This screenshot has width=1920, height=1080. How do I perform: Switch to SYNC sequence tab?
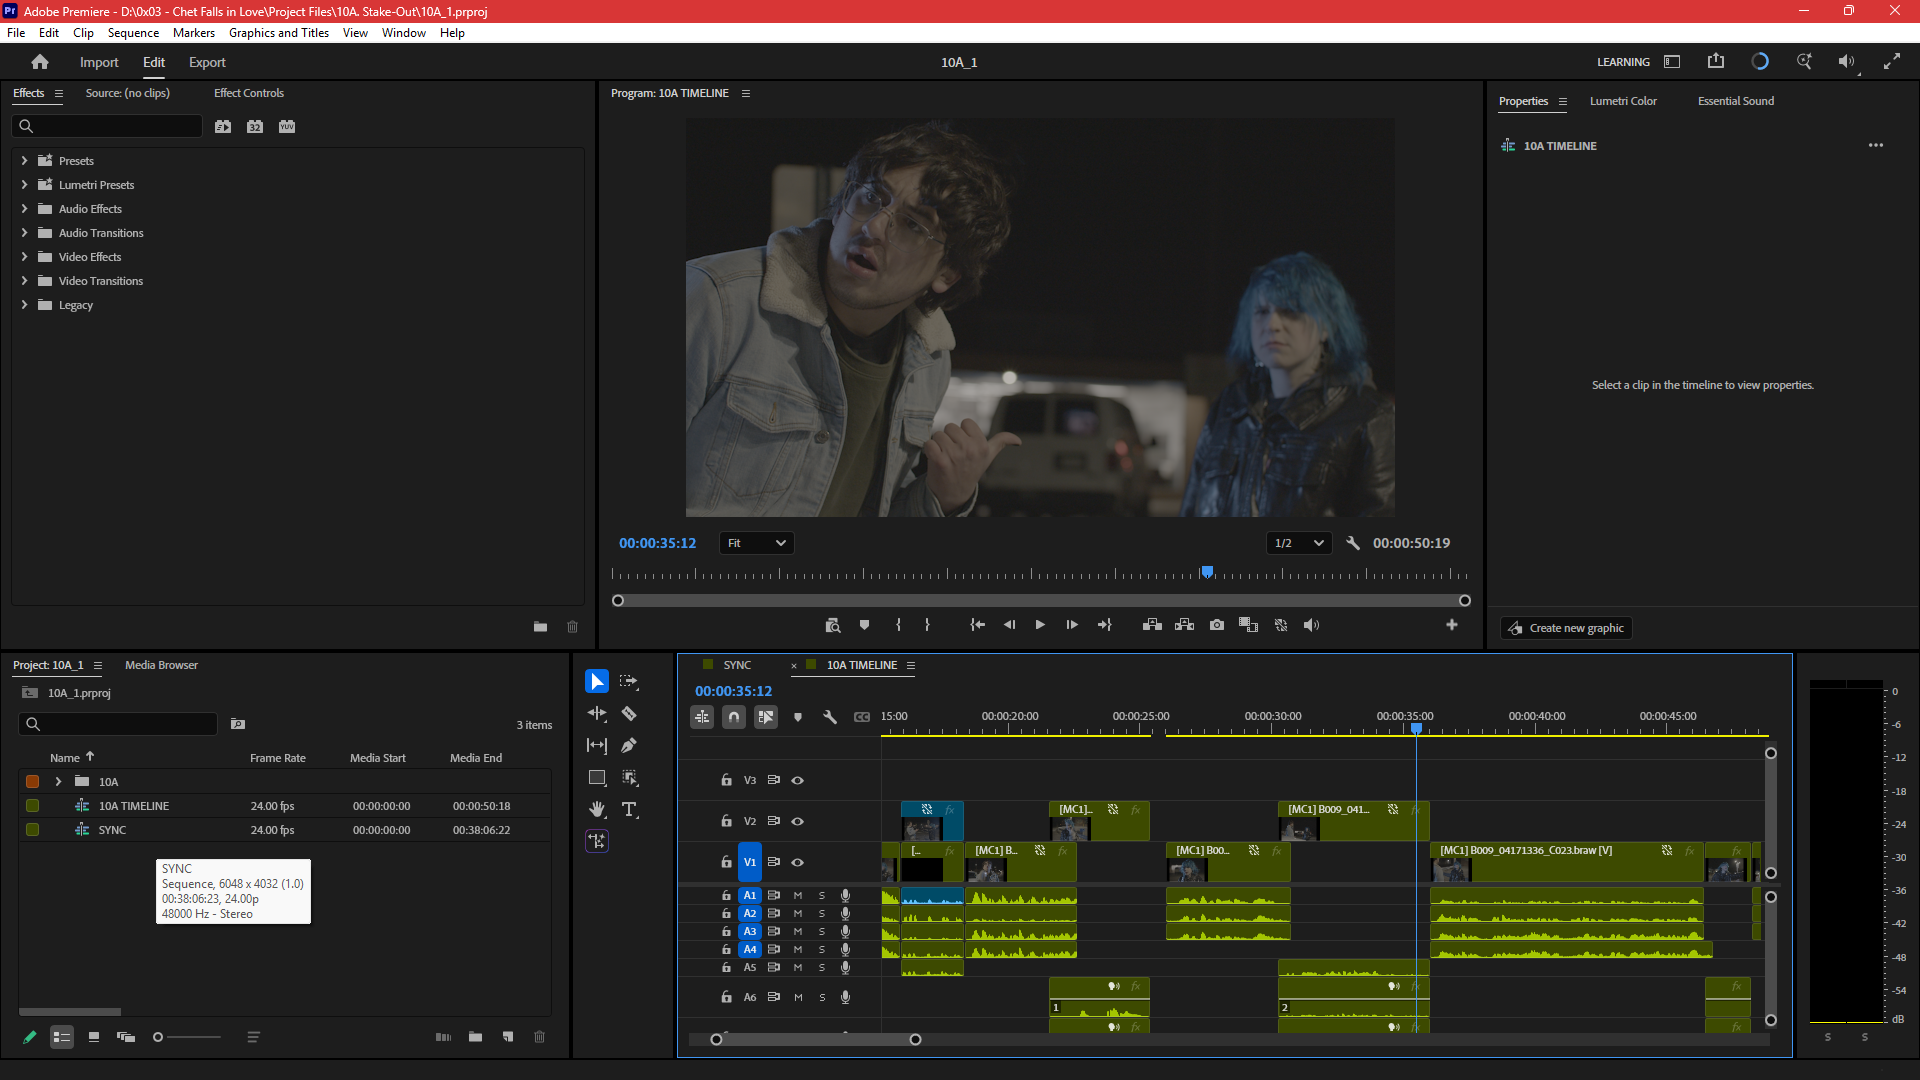(x=737, y=665)
